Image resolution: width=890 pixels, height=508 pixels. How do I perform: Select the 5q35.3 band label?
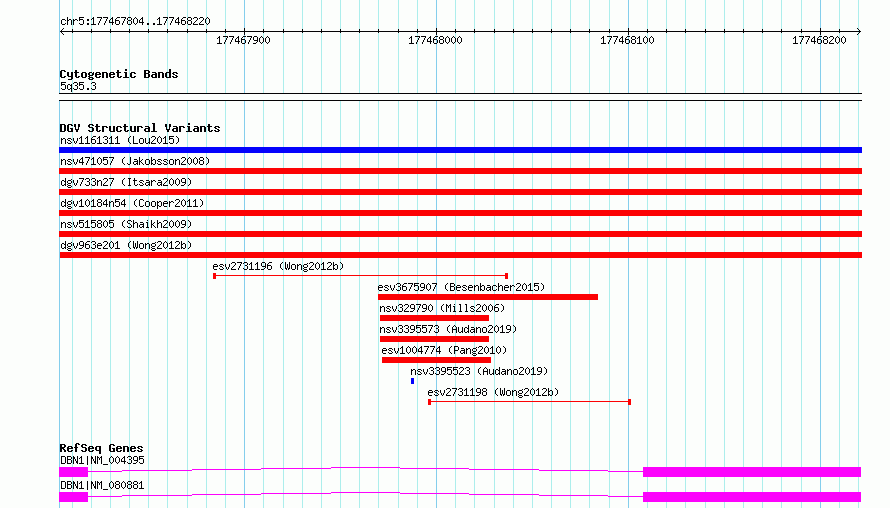pos(78,86)
